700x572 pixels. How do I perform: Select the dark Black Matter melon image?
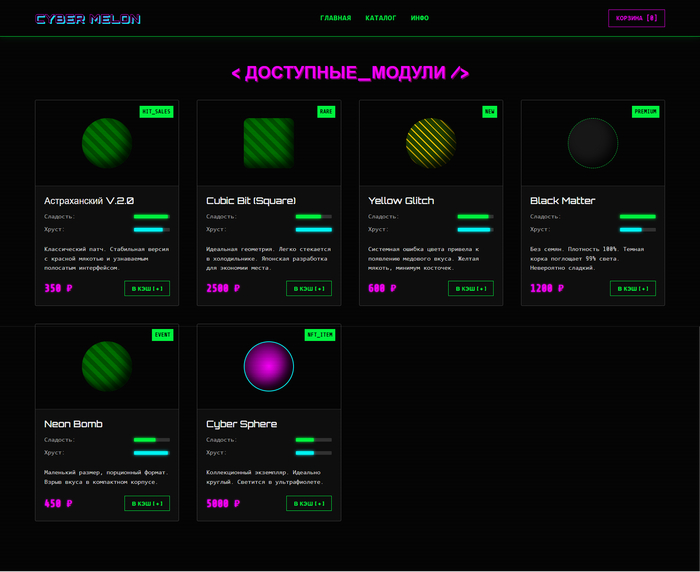(593, 143)
